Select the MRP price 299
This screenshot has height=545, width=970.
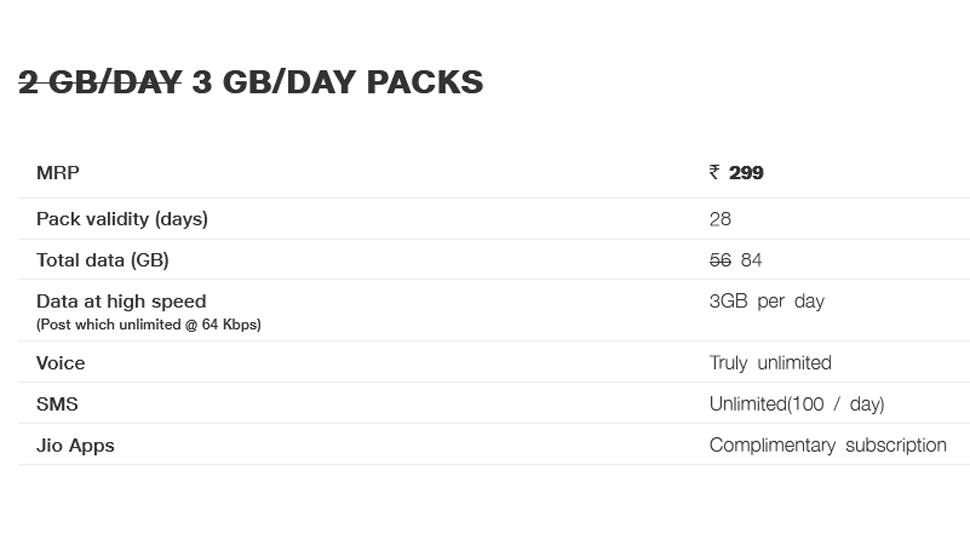point(746,173)
